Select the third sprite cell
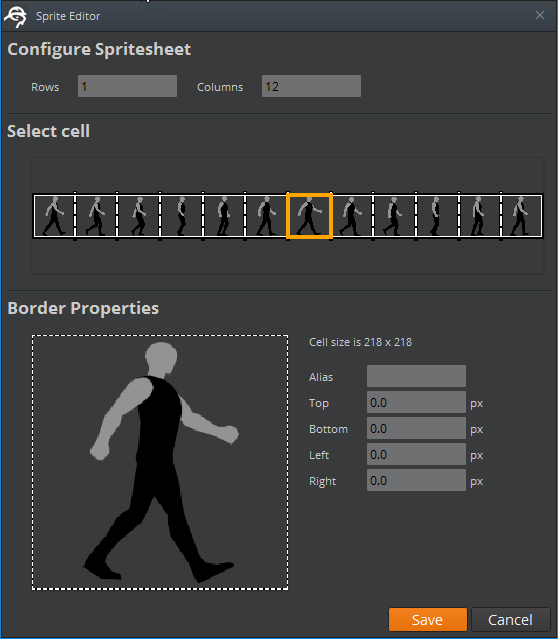 coord(139,216)
